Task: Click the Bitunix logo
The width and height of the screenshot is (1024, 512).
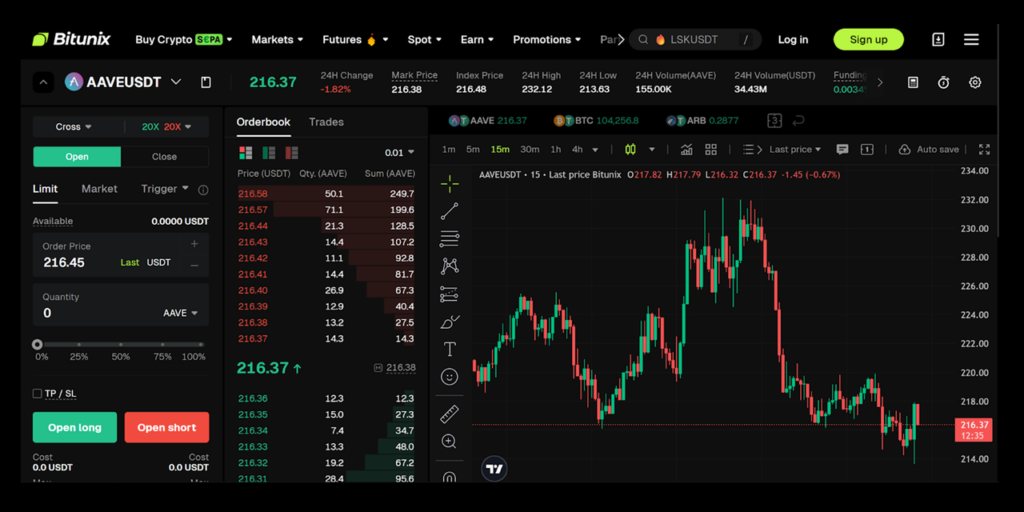Action: point(71,39)
